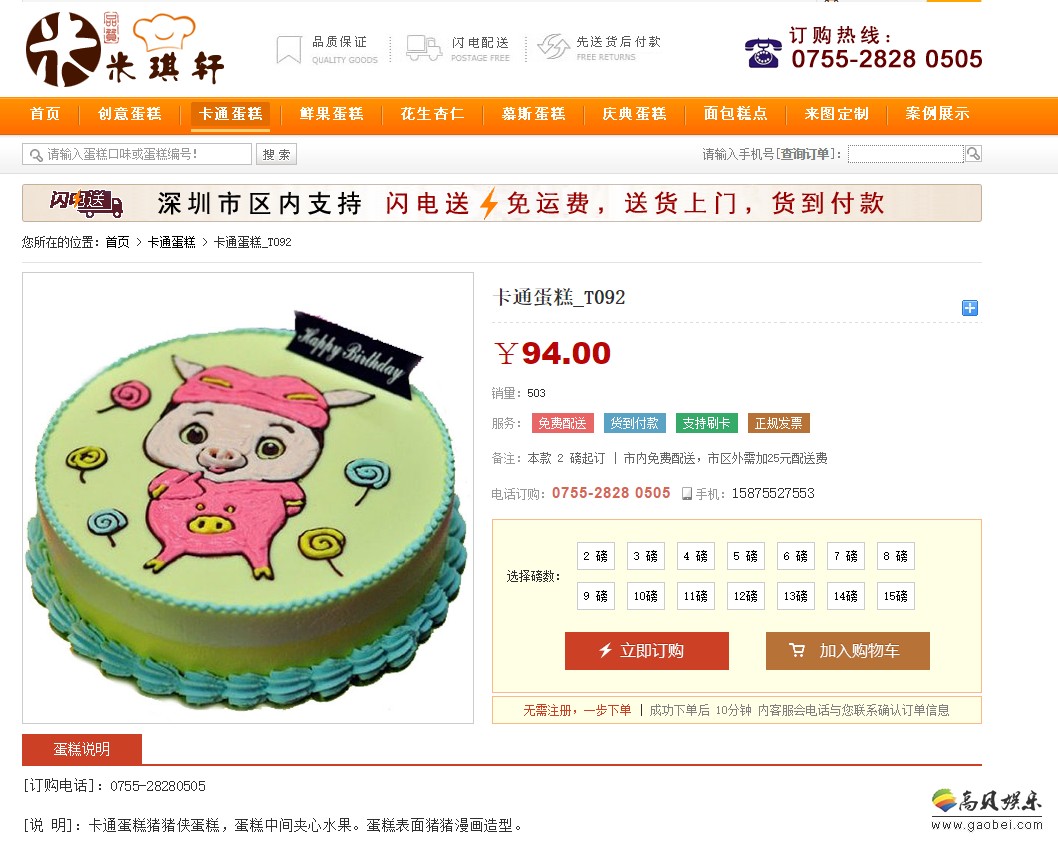Switch to the 蛋糕说明 tab
Image resolution: width=1058 pixels, height=848 pixels.
[x=82, y=749]
